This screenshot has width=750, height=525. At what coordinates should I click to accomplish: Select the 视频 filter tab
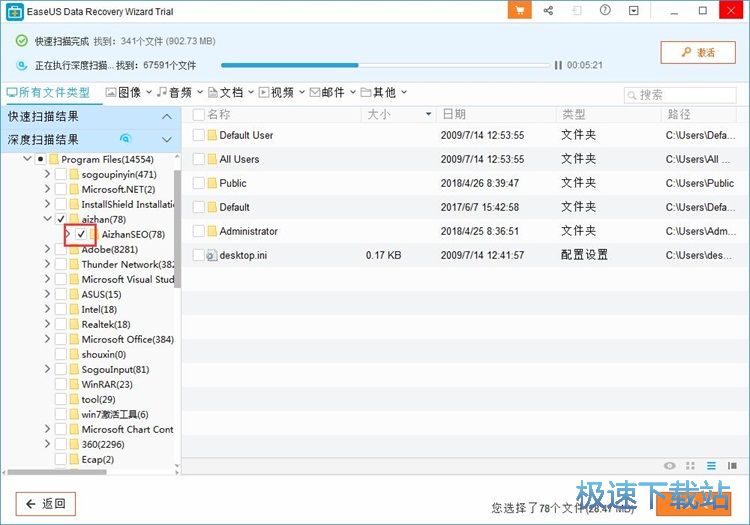pos(276,92)
